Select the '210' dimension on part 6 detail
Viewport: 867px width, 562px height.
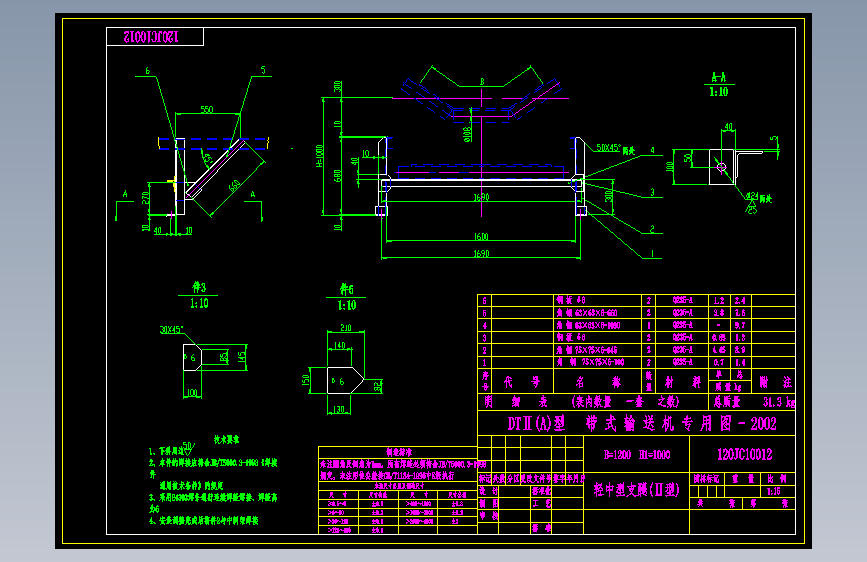coord(346,328)
